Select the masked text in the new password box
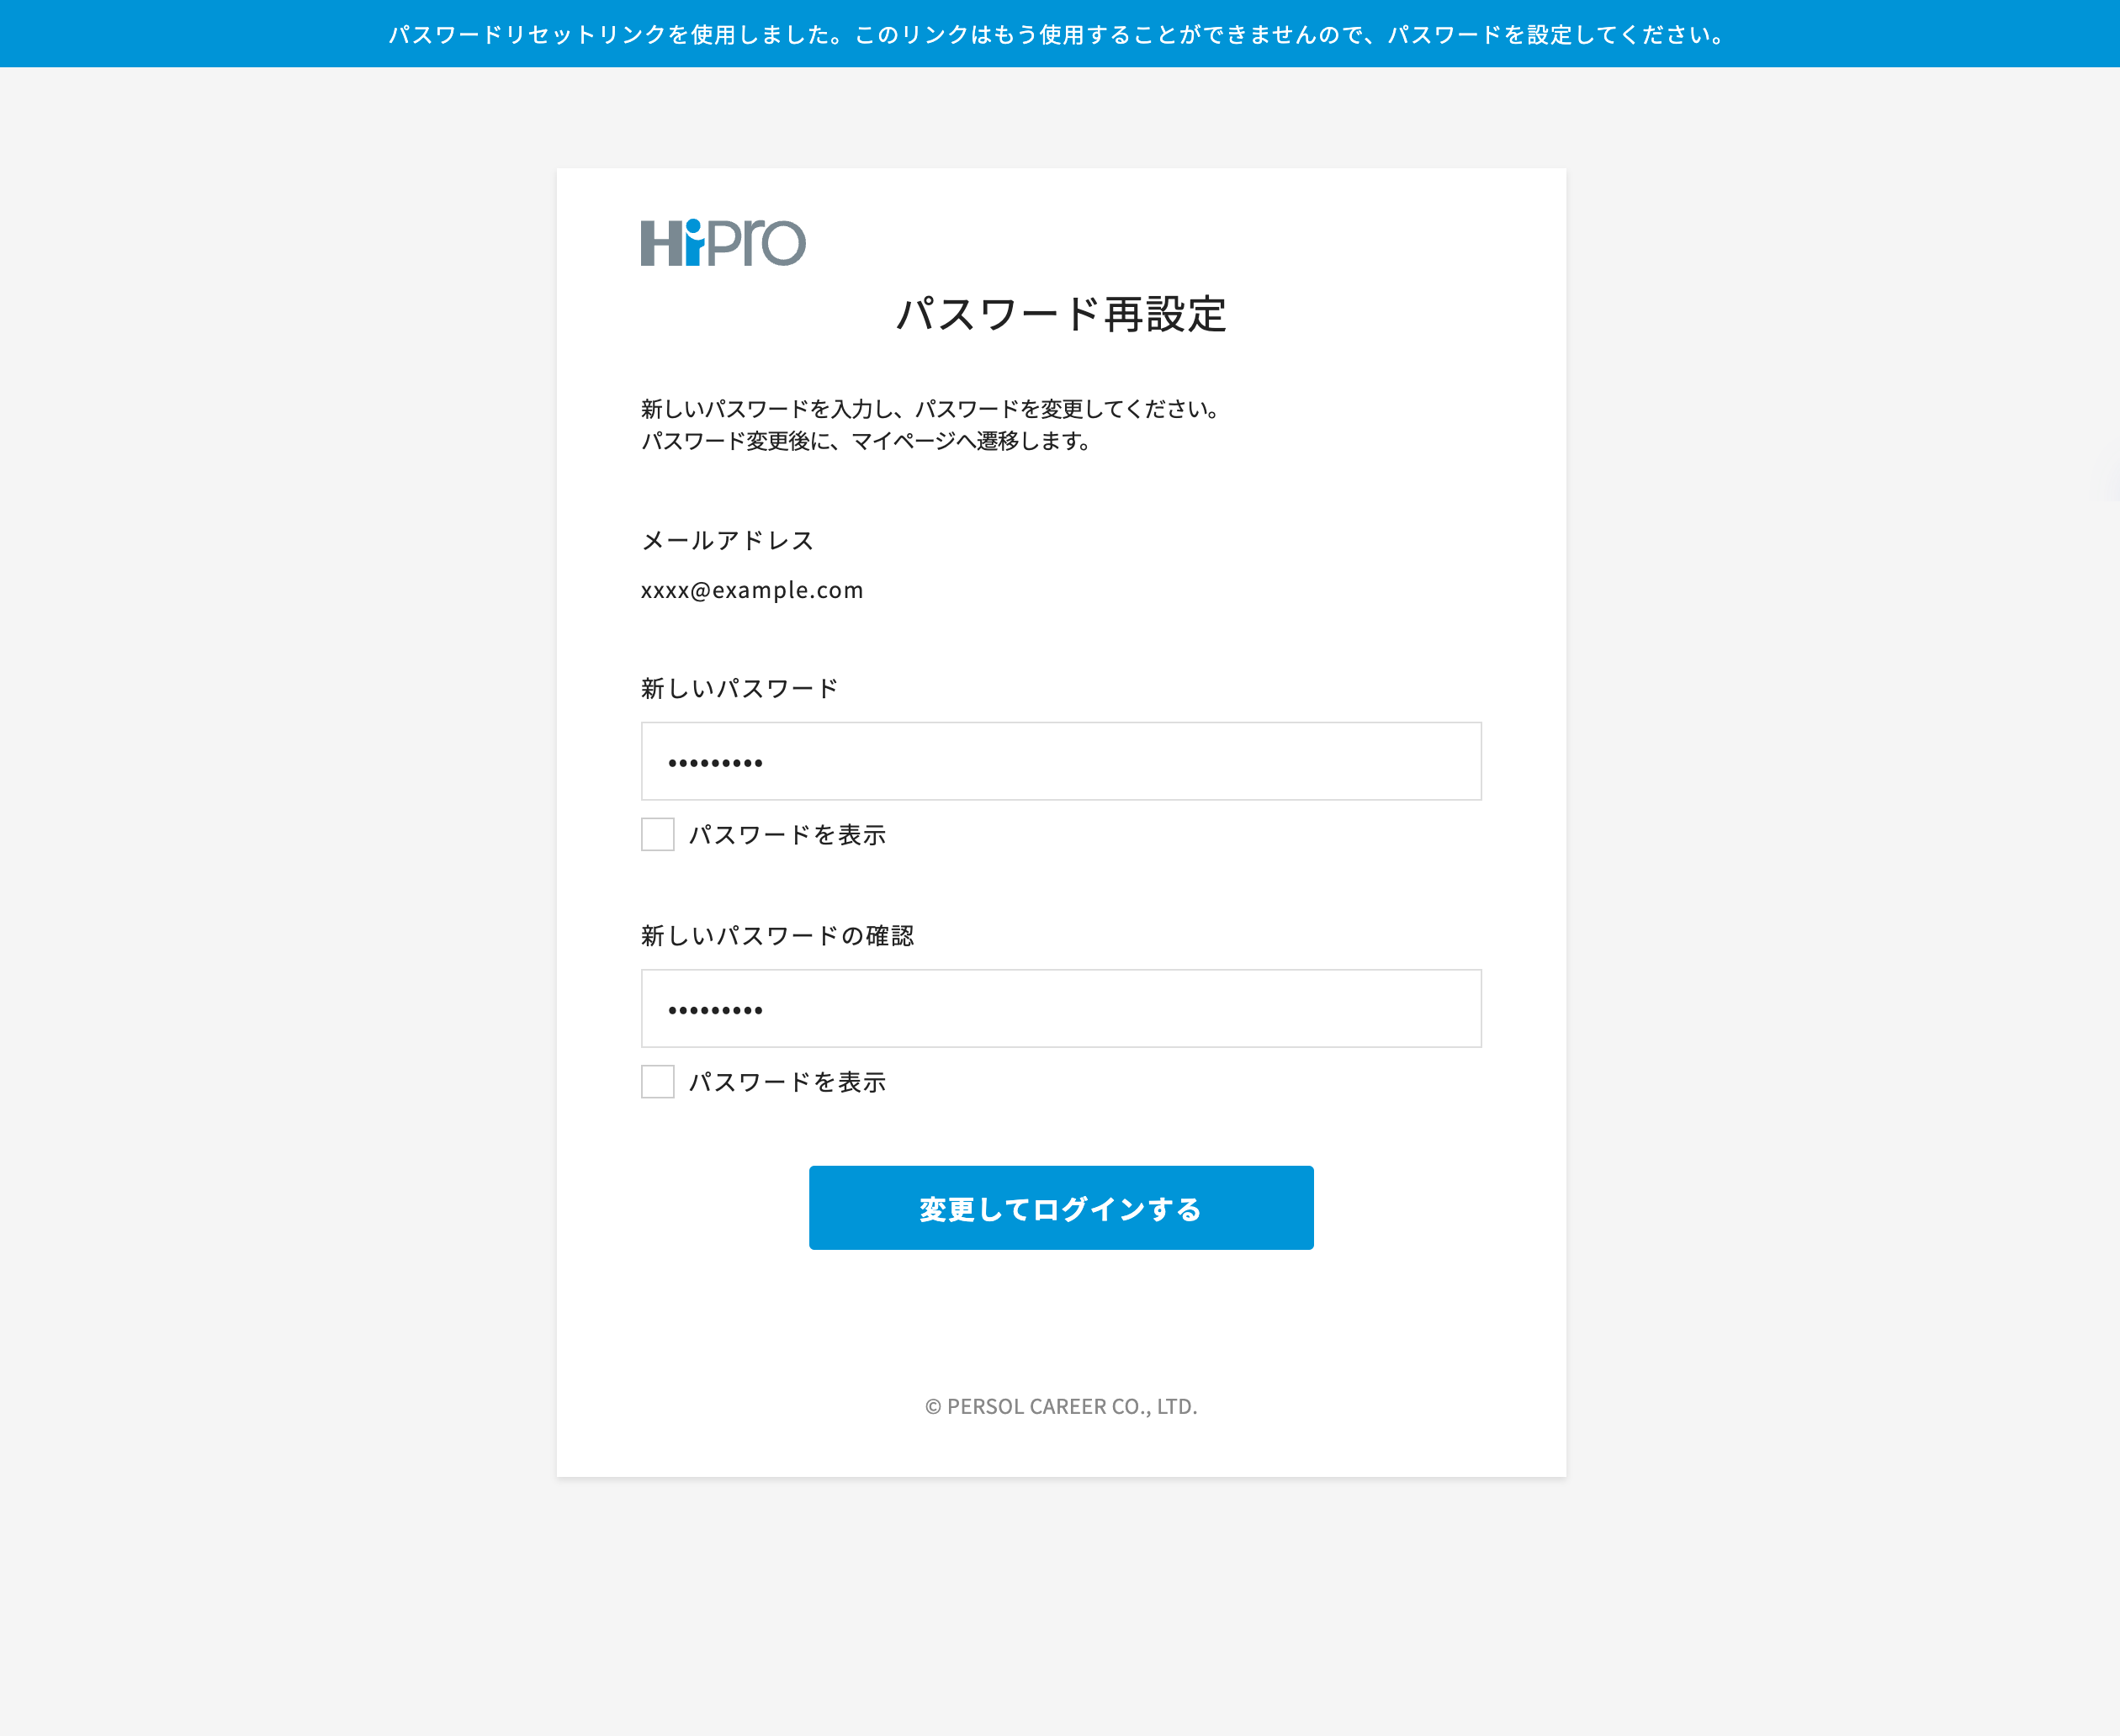 (x=715, y=761)
